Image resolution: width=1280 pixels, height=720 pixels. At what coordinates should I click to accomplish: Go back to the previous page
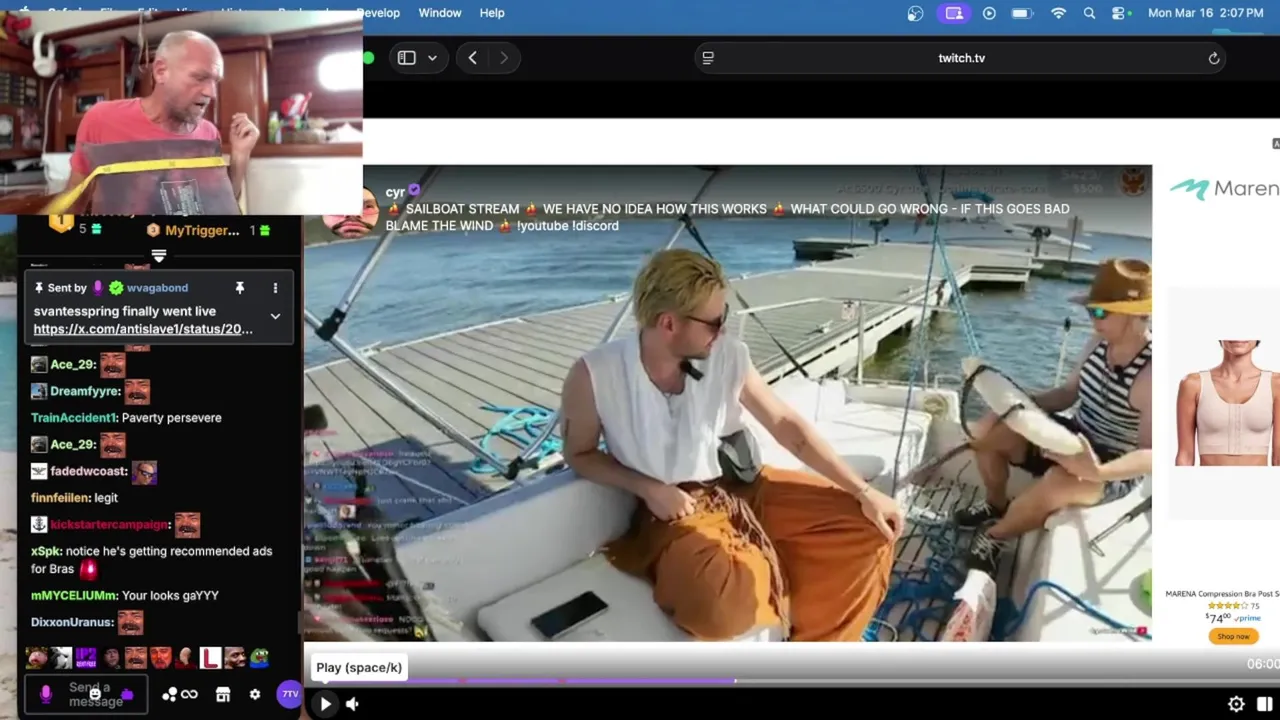point(472,58)
